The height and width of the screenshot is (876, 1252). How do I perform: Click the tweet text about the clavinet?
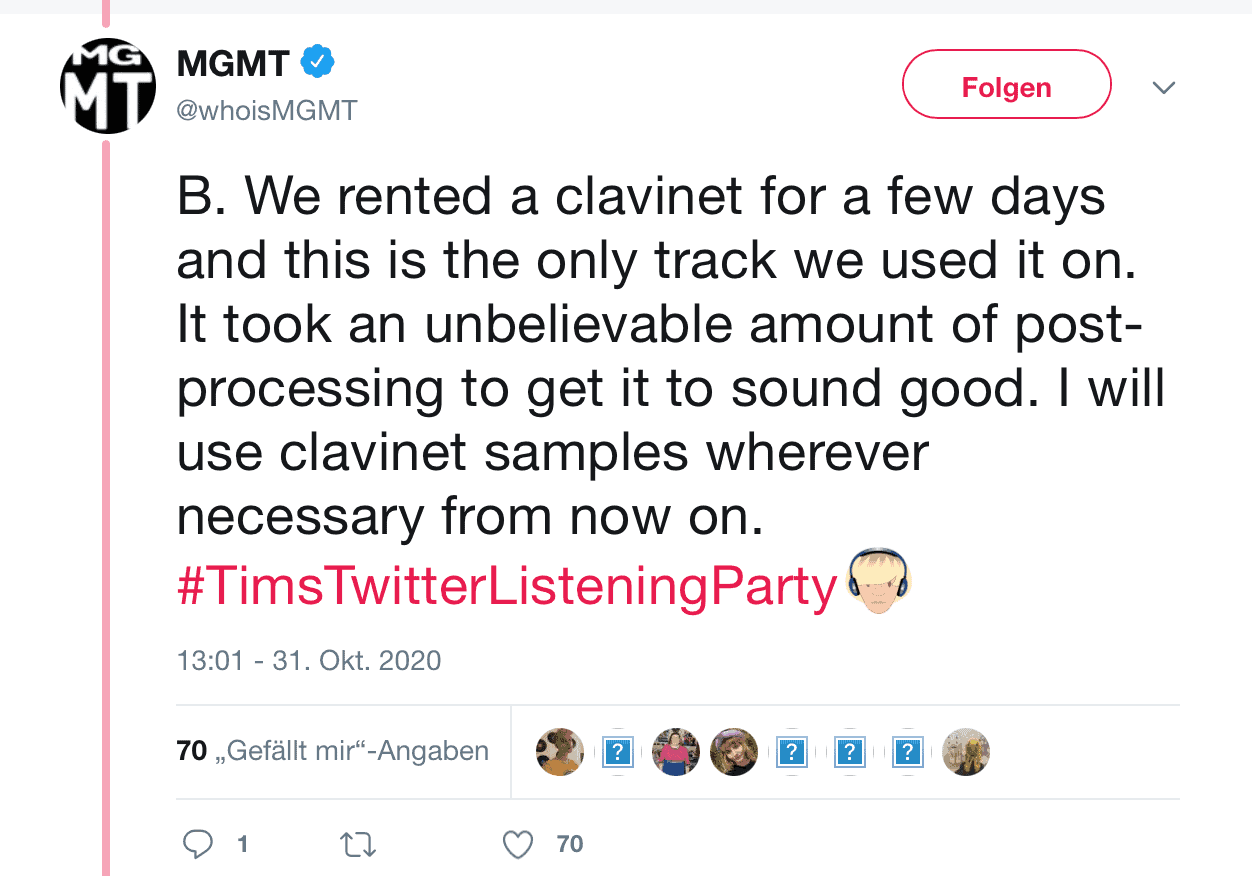pyautogui.click(x=640, y=357)
